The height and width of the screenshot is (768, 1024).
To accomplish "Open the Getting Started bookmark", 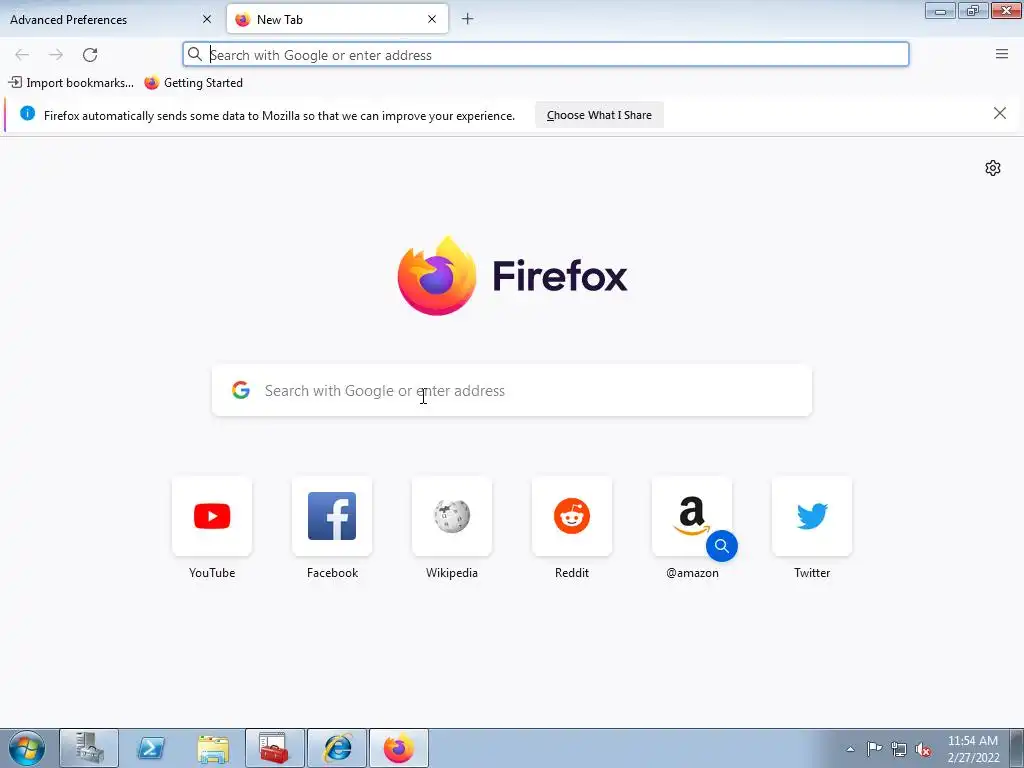I will click(193, 83).
